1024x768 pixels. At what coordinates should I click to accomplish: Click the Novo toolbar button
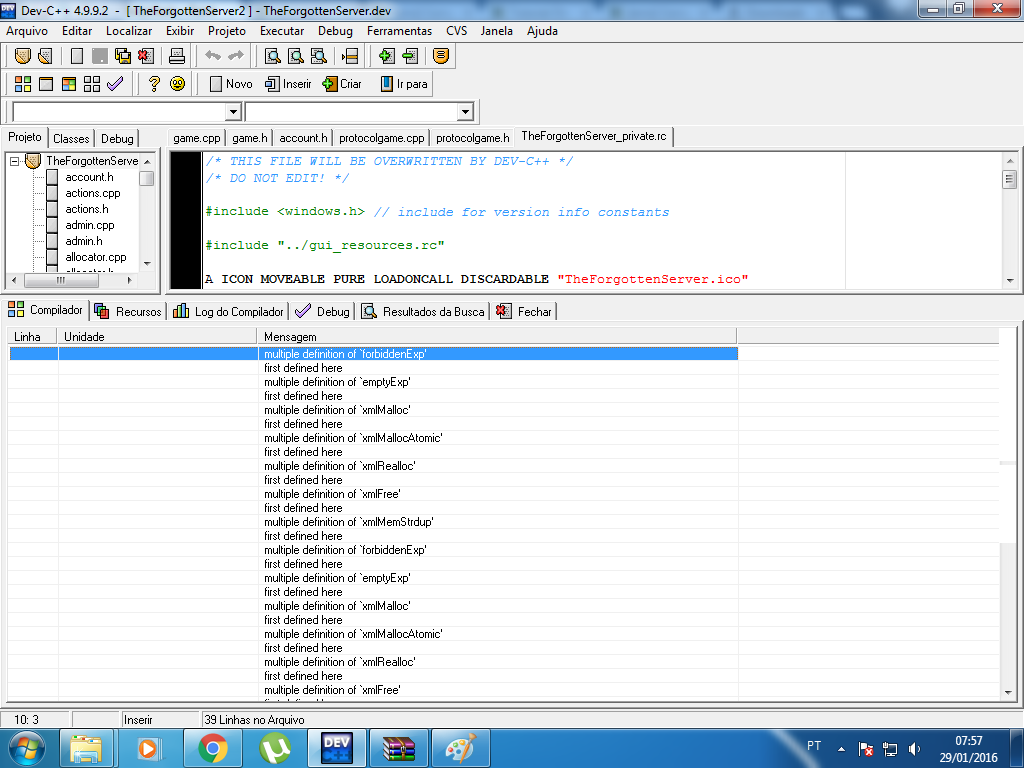pos(231,84)
